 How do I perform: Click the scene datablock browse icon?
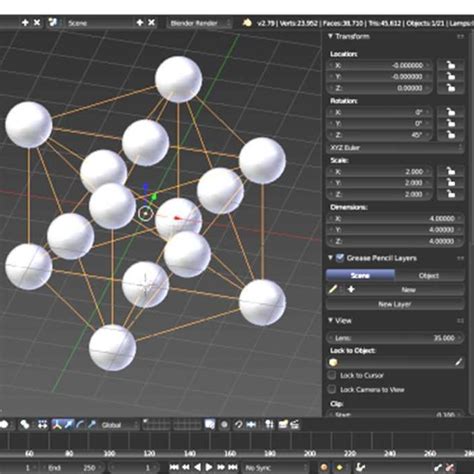pos(53,23)
